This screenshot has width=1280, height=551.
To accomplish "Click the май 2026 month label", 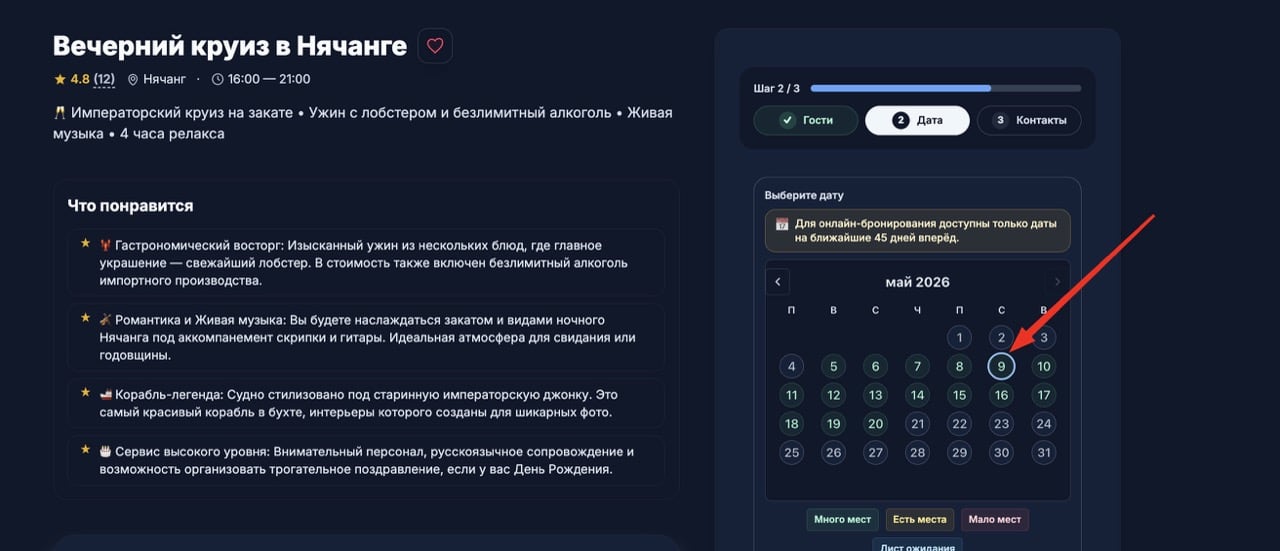I will [x=918, y=282].
